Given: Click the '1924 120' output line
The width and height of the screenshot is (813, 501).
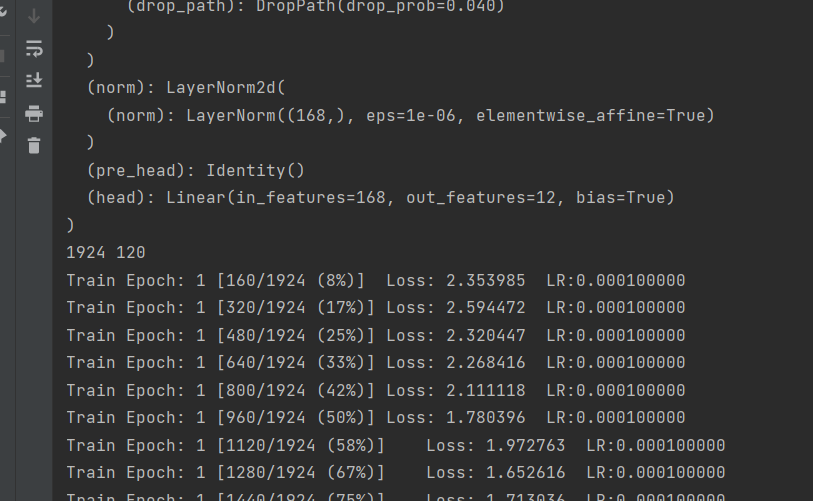Looking at the screenshot, I should 106,253.
